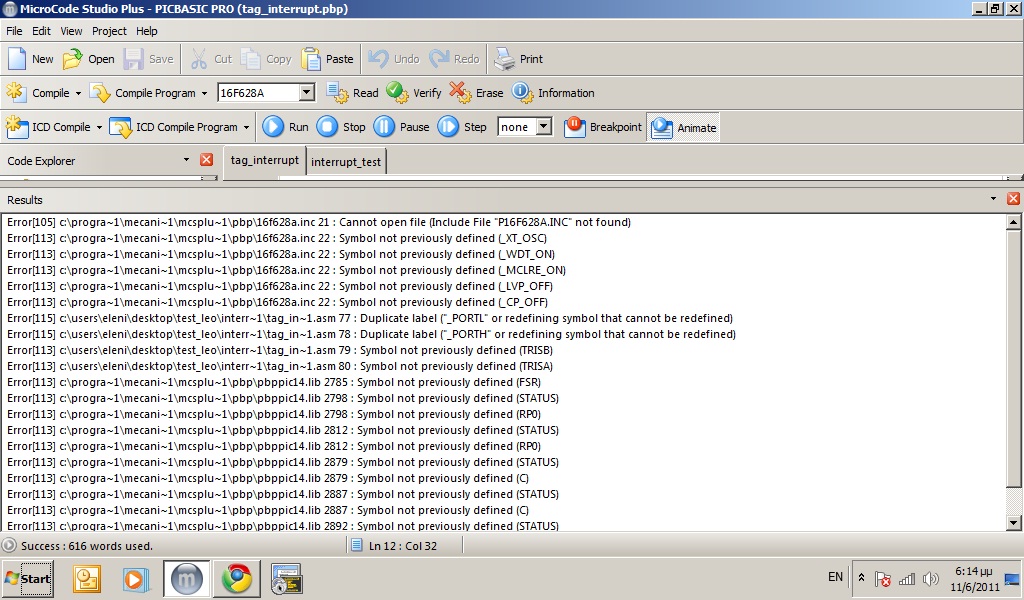Open the Compile Program dropdown arrow
The height and width of the screenshot is (600, 1024).
pyautogui.click(x=204, y=93)
